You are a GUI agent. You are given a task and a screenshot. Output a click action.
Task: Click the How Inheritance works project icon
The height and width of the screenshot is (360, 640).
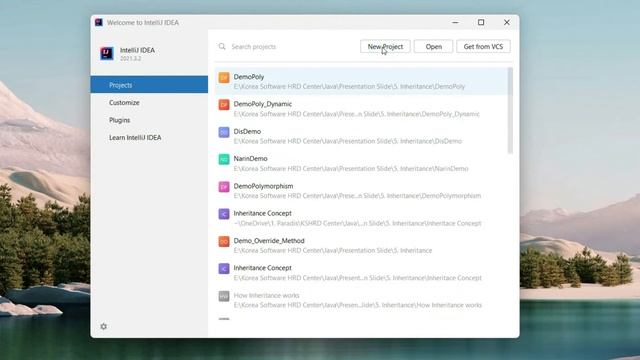point(224,296)
